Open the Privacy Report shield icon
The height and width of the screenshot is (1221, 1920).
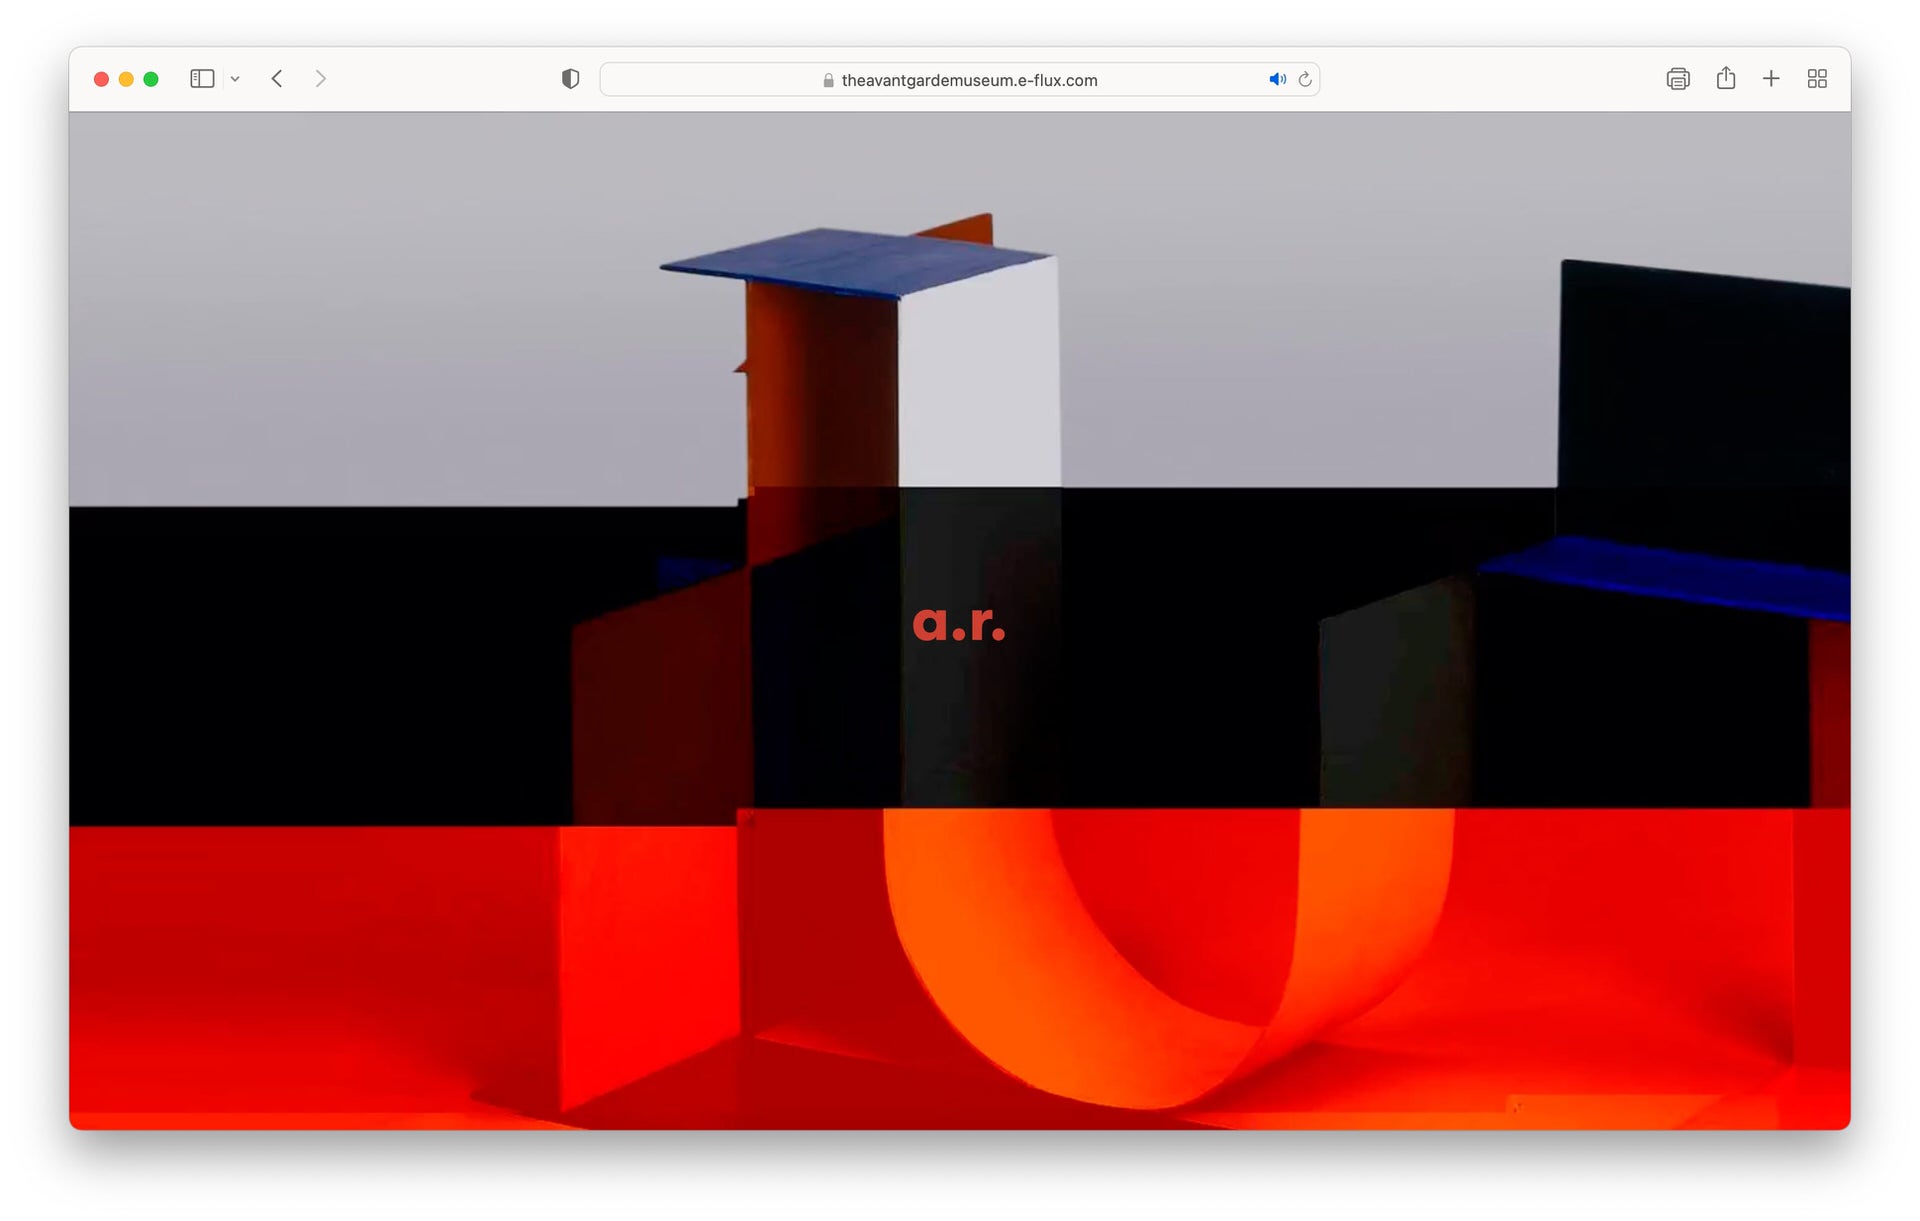(x=570, y=78)
